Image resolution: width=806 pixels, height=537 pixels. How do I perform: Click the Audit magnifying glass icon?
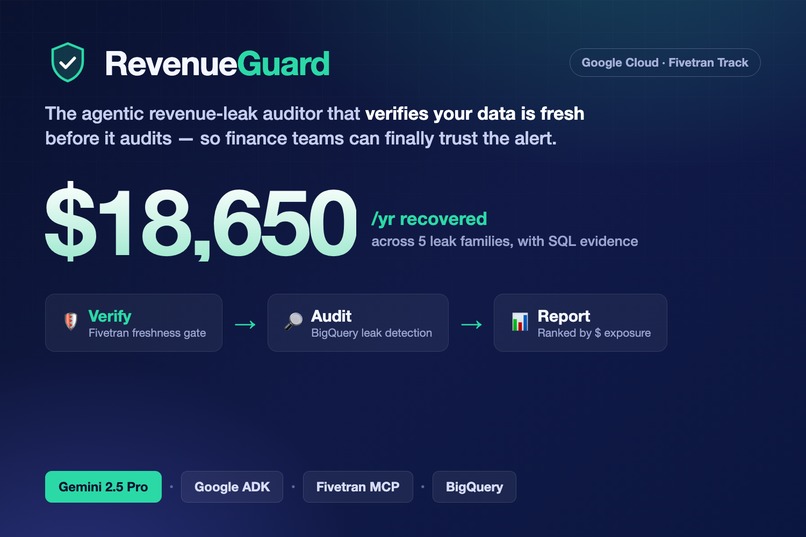(294, 321)
